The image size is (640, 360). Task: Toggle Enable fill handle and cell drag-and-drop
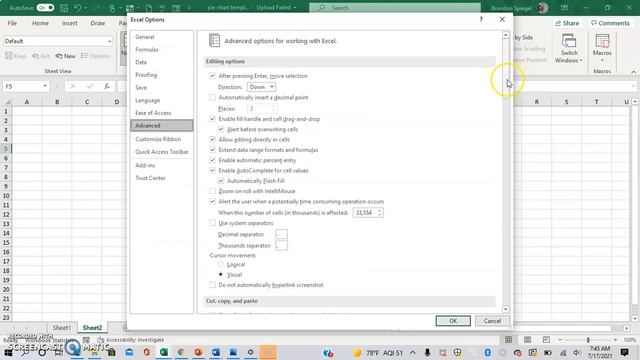tap(212, 119)
